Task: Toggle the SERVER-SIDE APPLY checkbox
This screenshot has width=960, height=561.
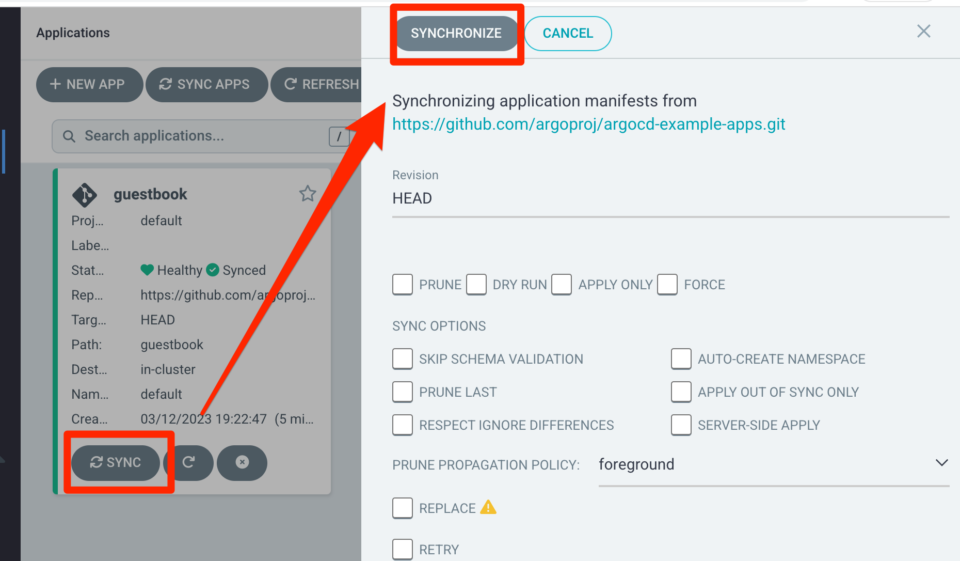Action: [681, 425]
